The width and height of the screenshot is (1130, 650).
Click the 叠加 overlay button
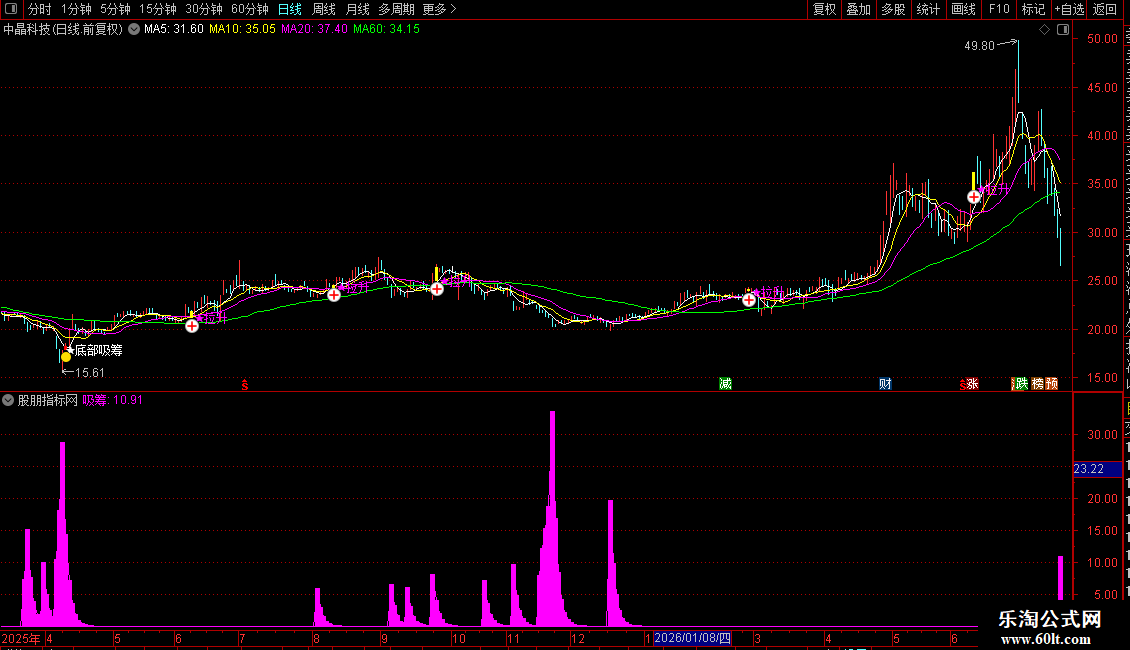click(859, 9)
